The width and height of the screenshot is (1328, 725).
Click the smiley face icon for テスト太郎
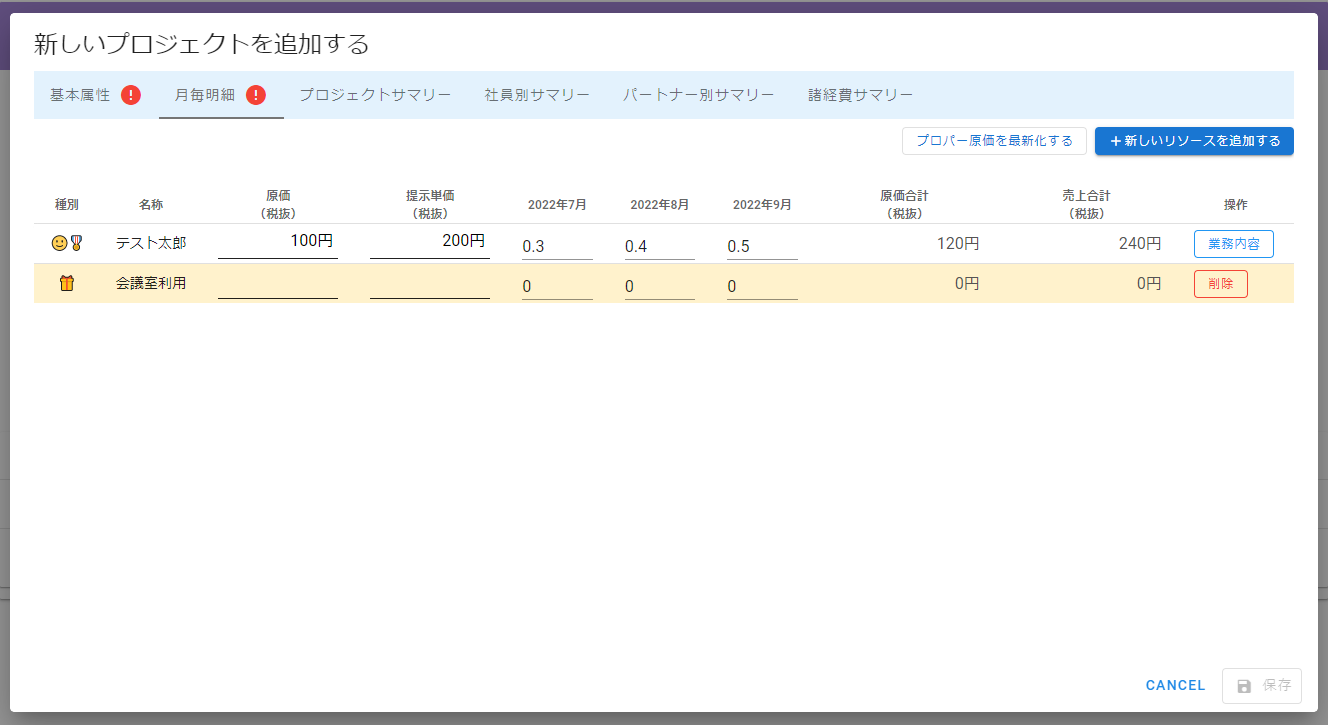pyautogui.click(x=59, y=243)
